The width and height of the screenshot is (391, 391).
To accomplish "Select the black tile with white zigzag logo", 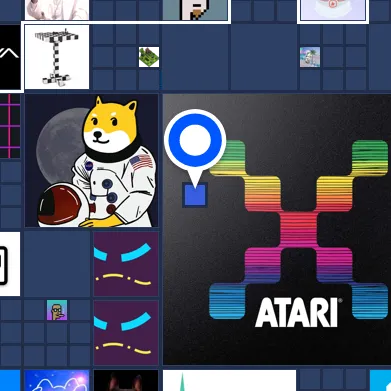I will click(x=10, y=57).
